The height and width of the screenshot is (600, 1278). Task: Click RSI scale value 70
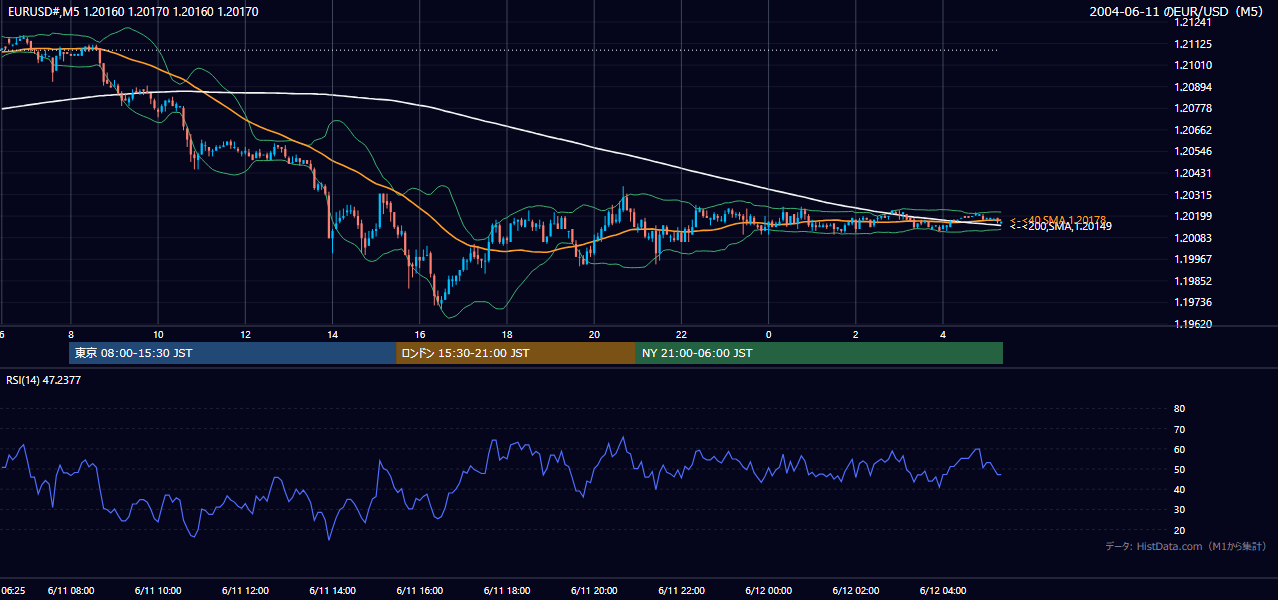(1179, 429)
